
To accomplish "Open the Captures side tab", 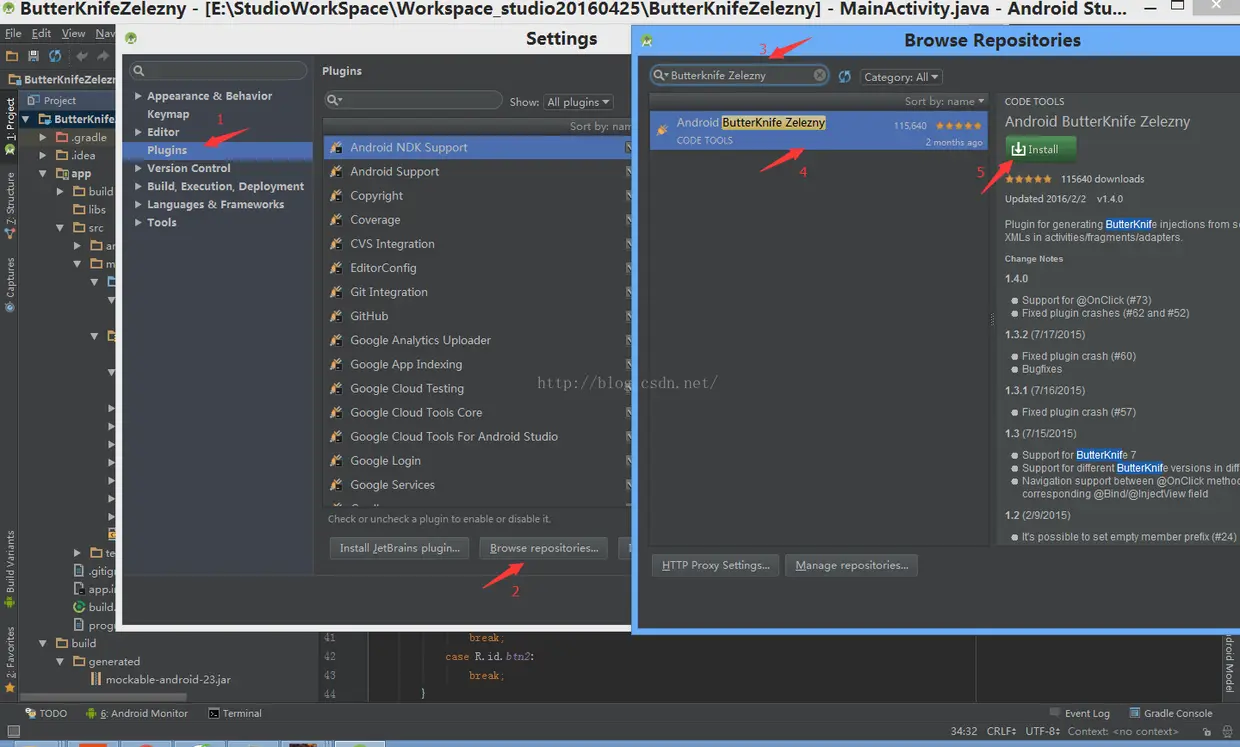I will 10,284.
